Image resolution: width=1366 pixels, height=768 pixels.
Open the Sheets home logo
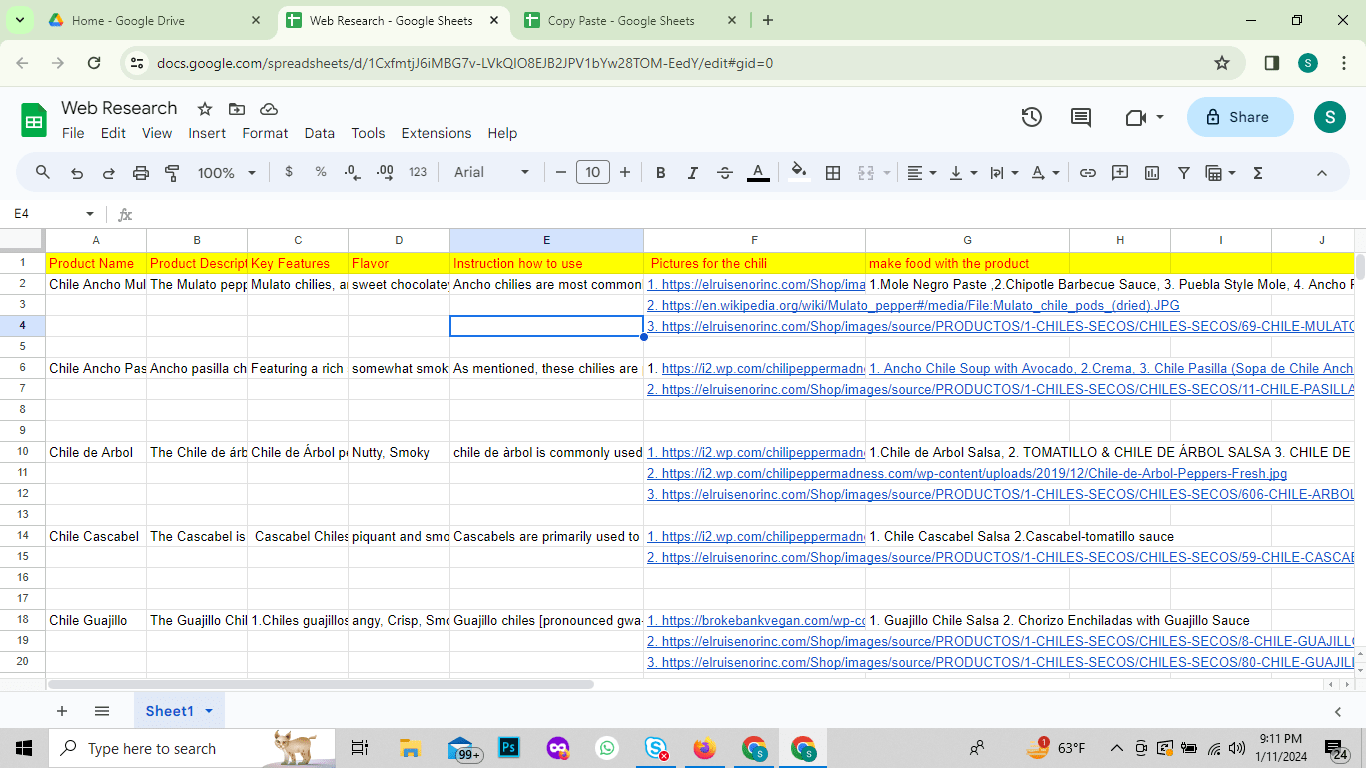point(34,121)
